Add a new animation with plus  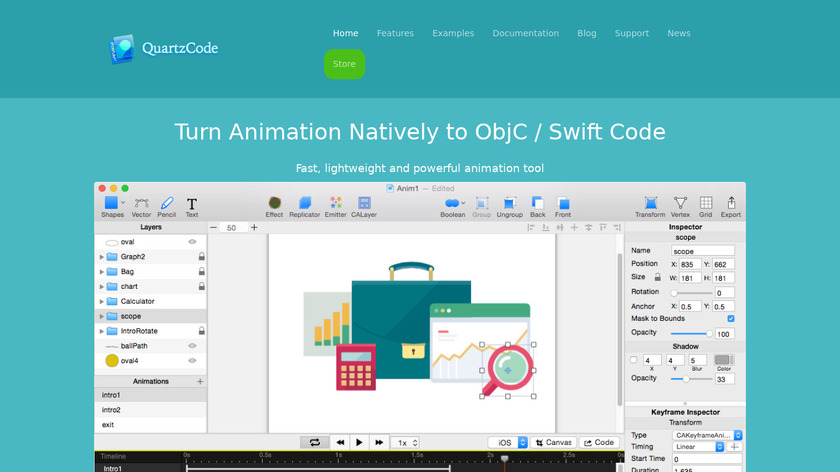coord(200,381)
